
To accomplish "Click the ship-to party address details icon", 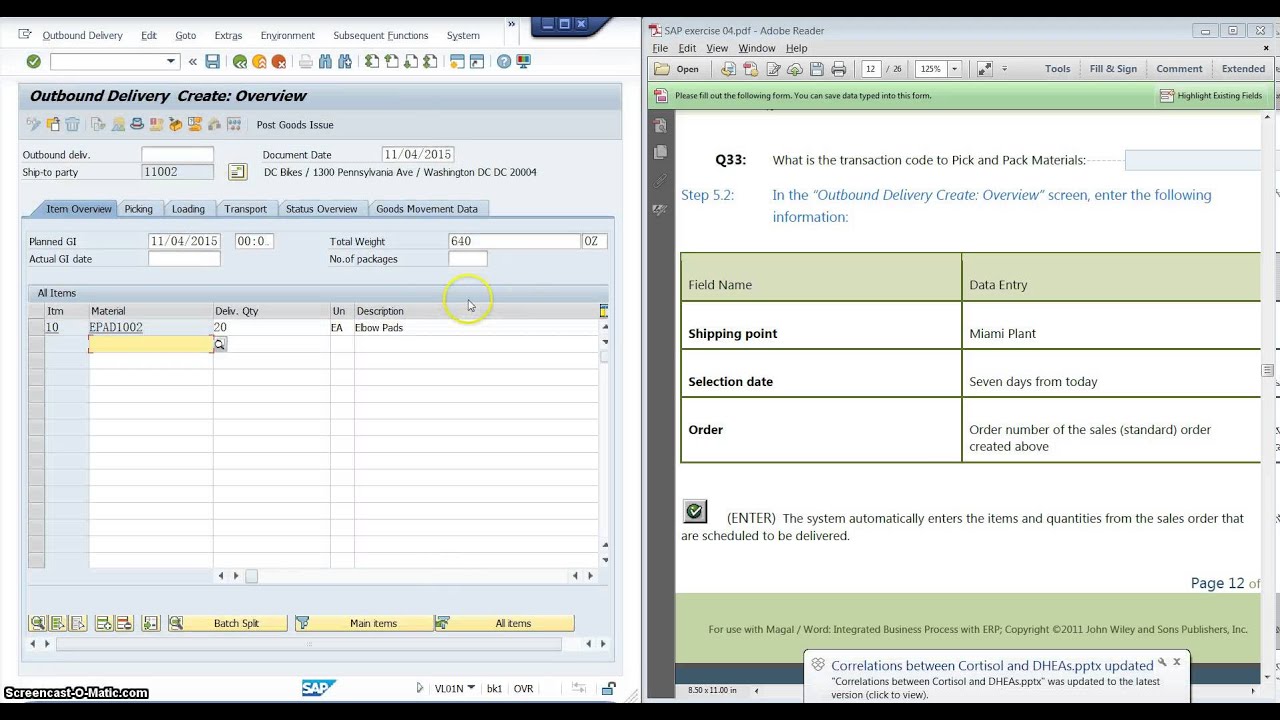I will pos(237,172).
